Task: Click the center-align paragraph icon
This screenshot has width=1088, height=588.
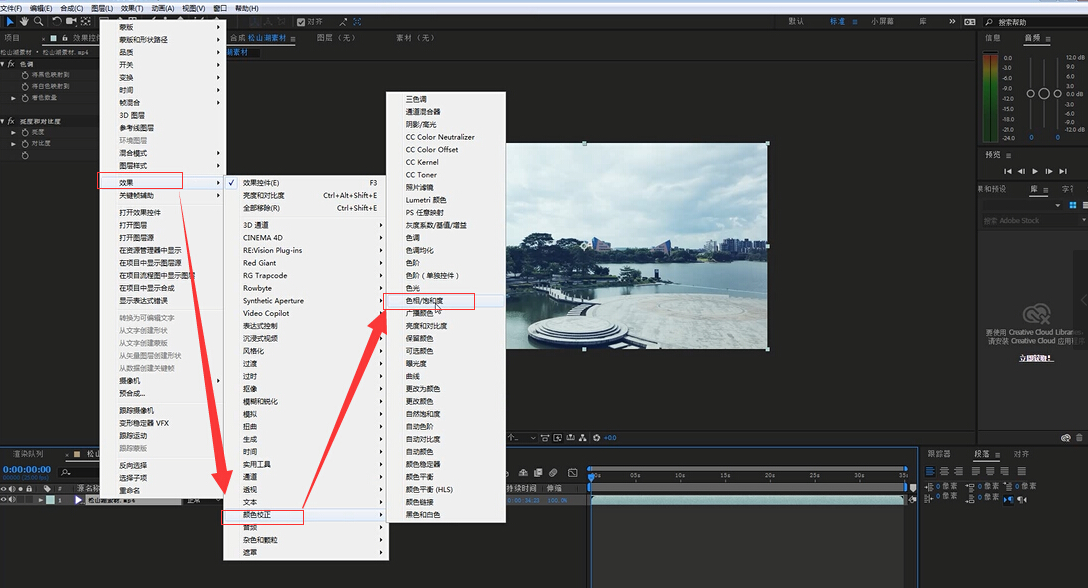Action: pyautogui.click(x=944, y=471)
